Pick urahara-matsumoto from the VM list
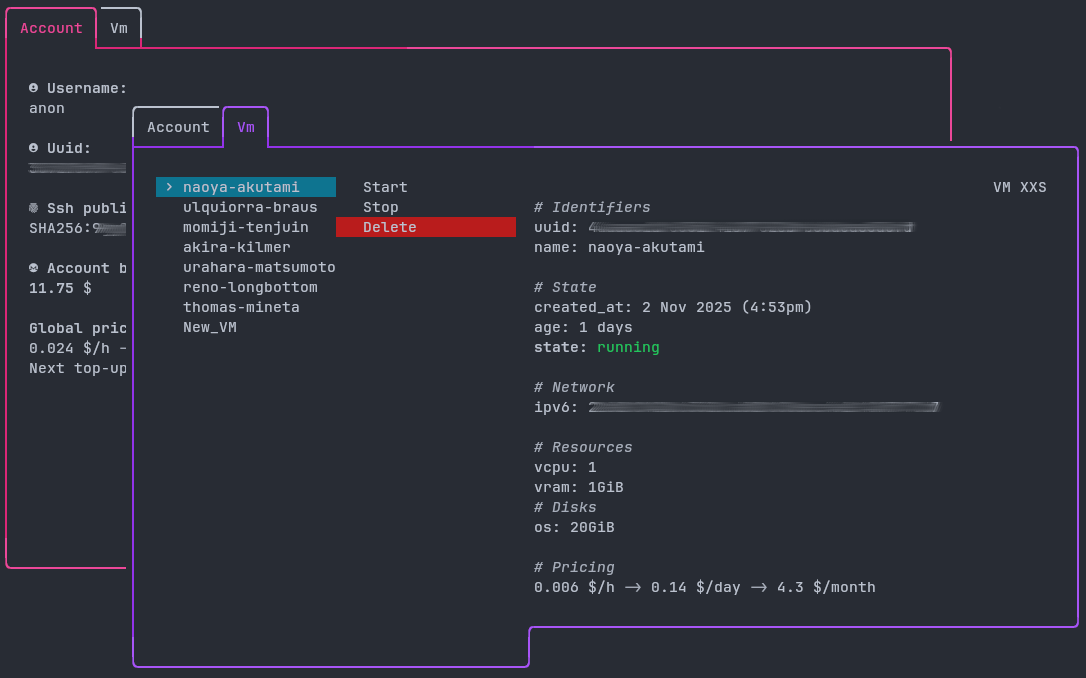Viewport: 1086px width, 678px height. pyautogui.click(x=259, y=267)
